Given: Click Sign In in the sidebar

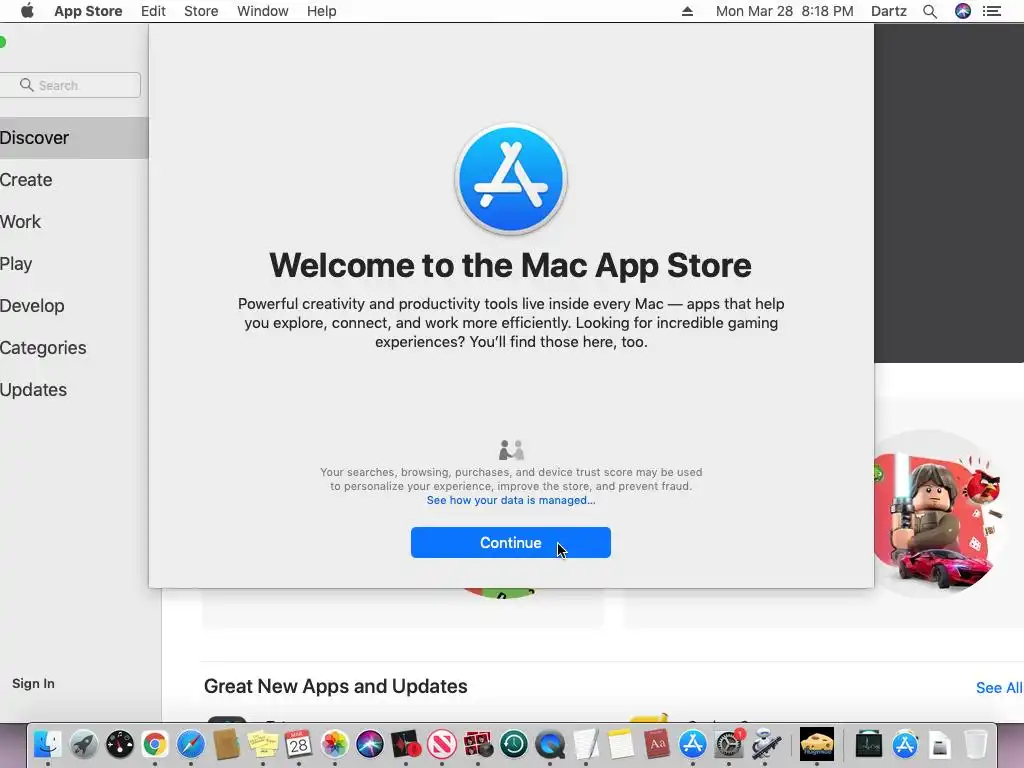Looking at the screenshot, I should pyautogui.click(x=33, y=683).
